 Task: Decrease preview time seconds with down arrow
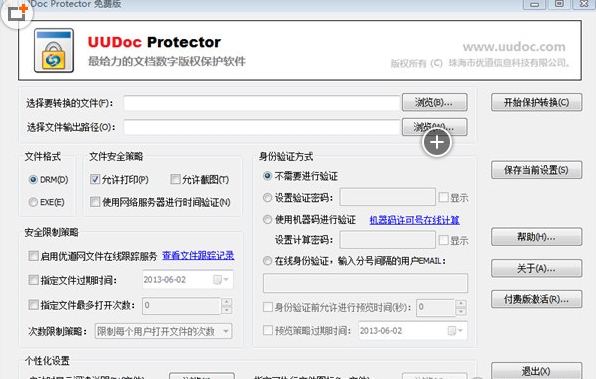461,311
